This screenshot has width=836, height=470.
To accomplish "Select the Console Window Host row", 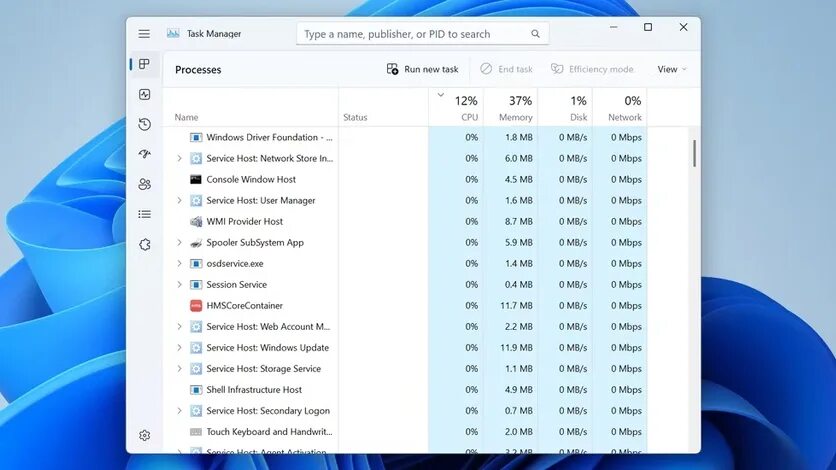I will (405, 180).
